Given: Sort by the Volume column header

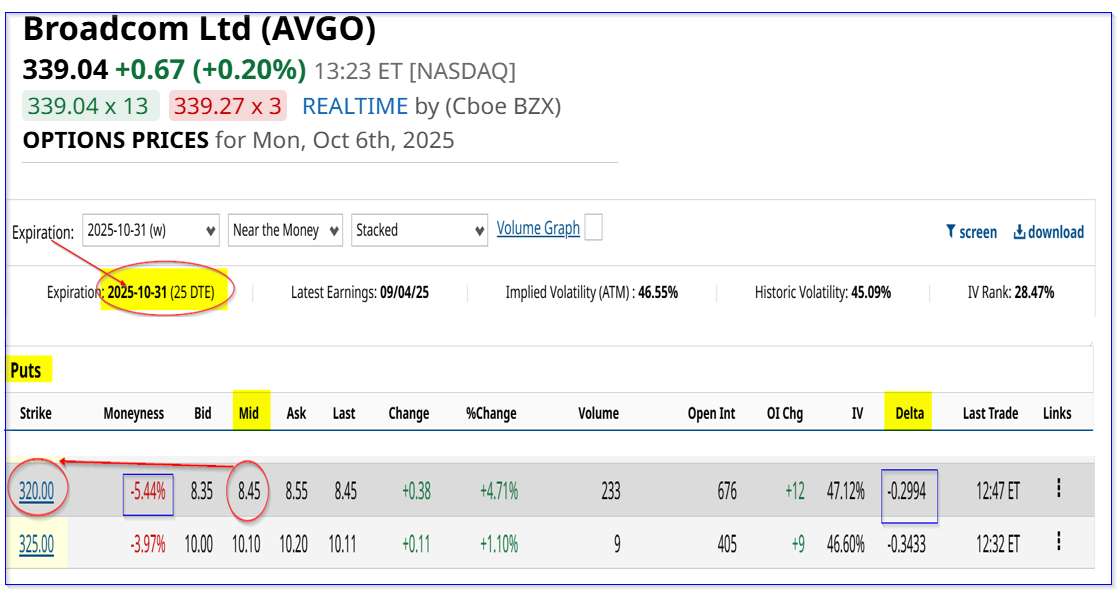Looking at the screenshot, I should (x=598, y=413).
